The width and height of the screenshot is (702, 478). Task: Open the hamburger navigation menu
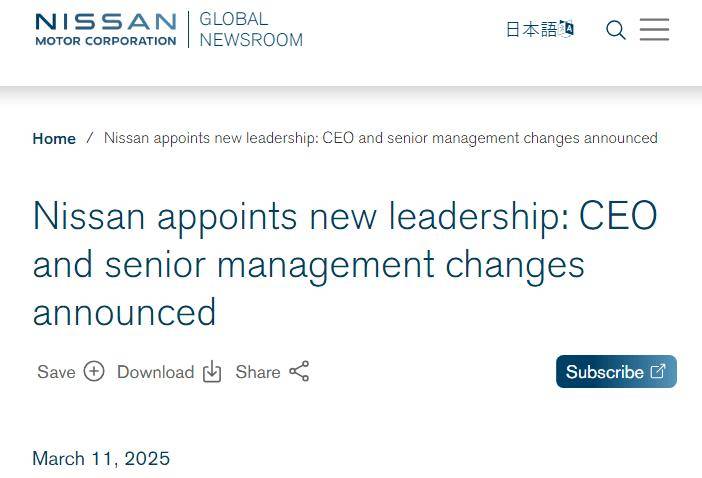click(x=654, y=30)
